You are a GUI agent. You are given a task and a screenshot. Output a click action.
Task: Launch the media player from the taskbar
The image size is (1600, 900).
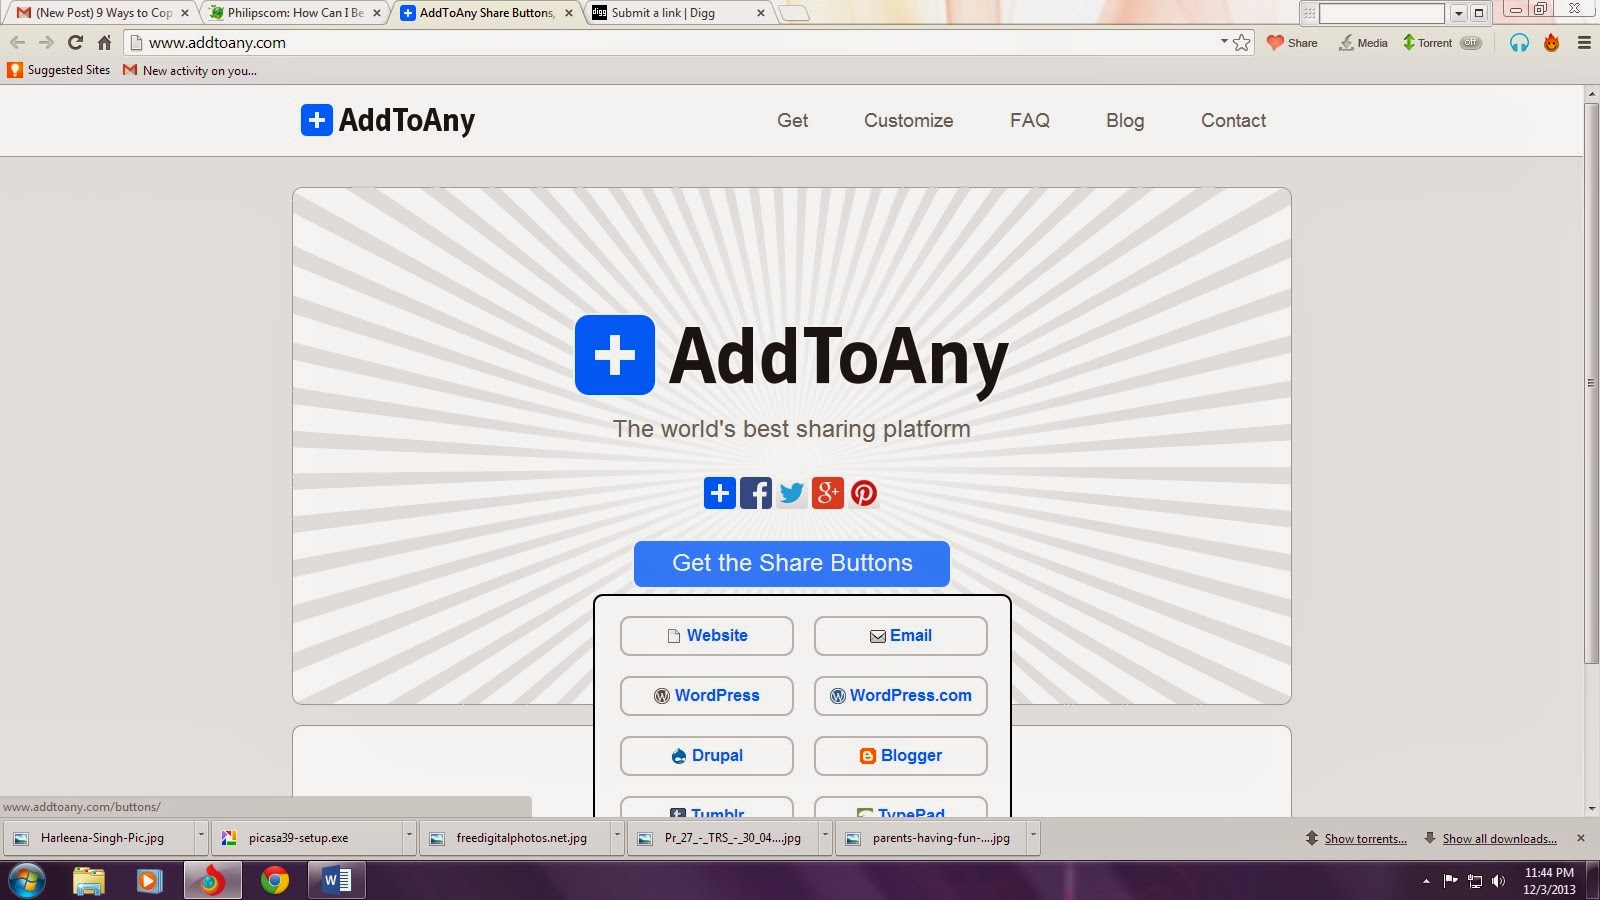[149, 881]
